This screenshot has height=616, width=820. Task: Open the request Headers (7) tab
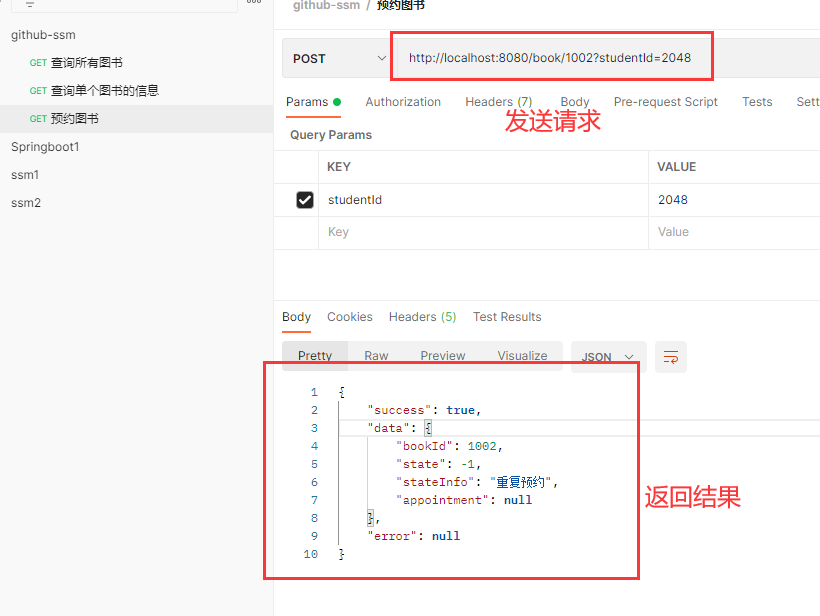coord(498,102)
